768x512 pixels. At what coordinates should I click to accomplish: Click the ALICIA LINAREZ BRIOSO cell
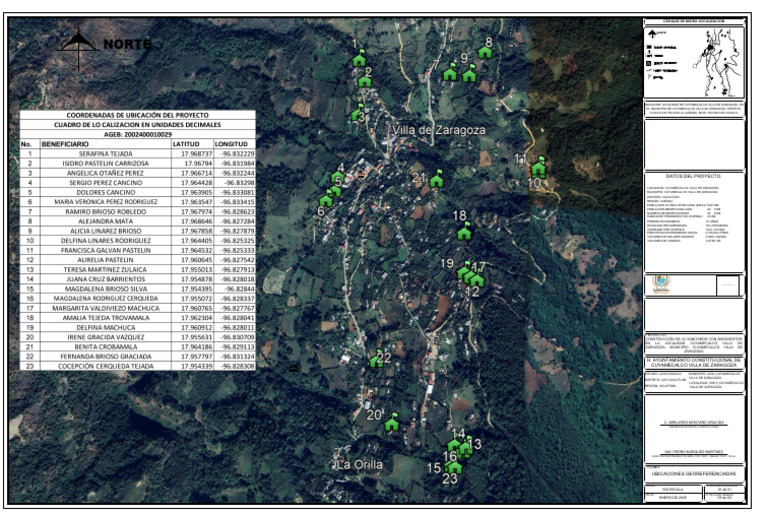pos(106,231)
